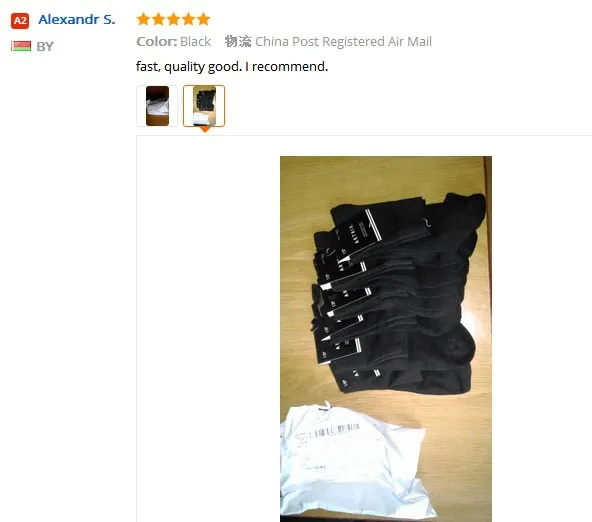
Task: Click the orange arrow under selected thumbnail
Action: (204, 129)
